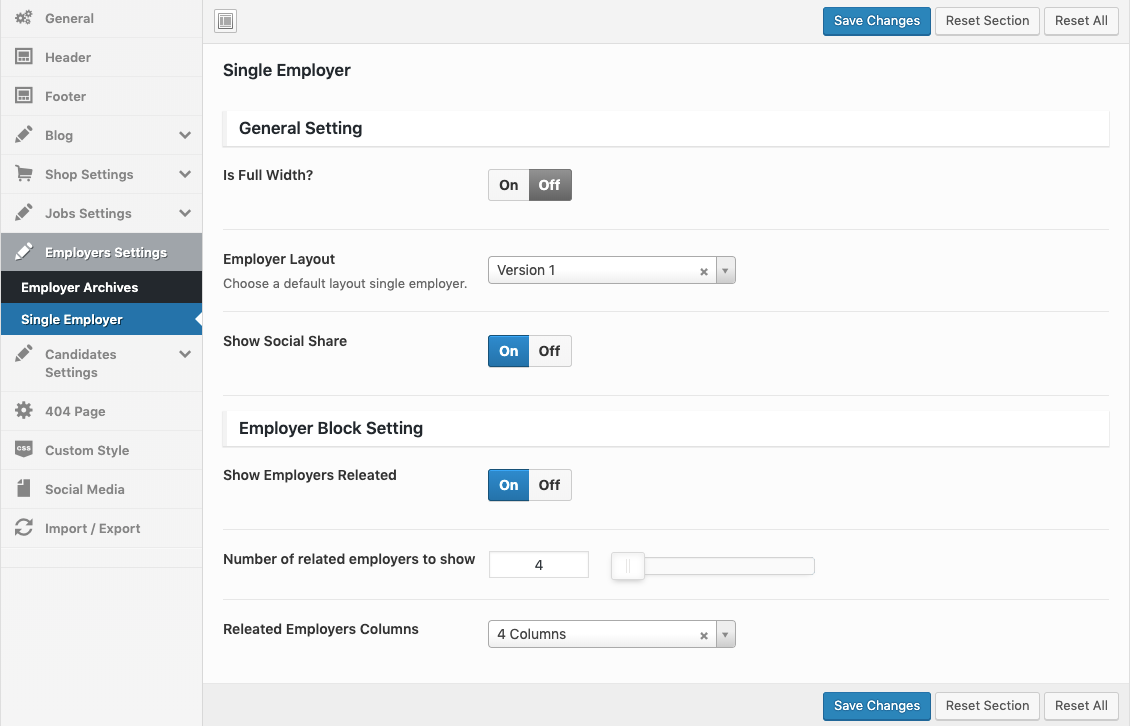Click the General gears icon in sidebar
The height and width of the screenshot is (726, 1130).
(24, 18)
